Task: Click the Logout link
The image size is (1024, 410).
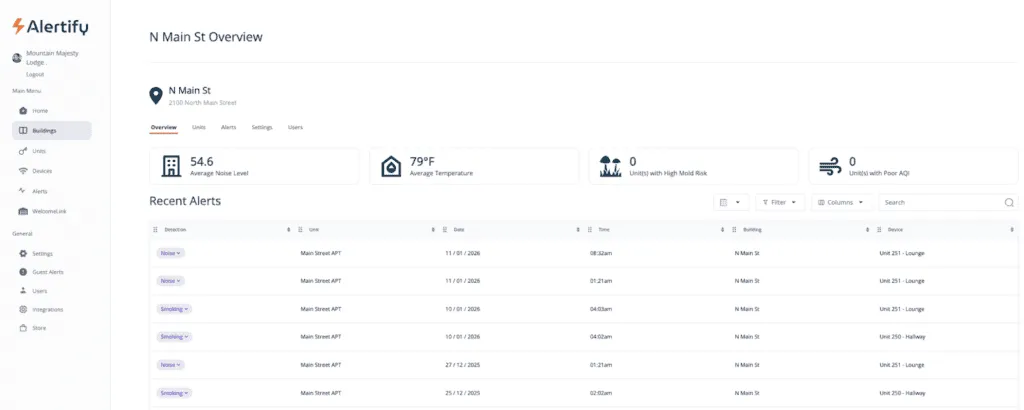Action: click(35, 74)
